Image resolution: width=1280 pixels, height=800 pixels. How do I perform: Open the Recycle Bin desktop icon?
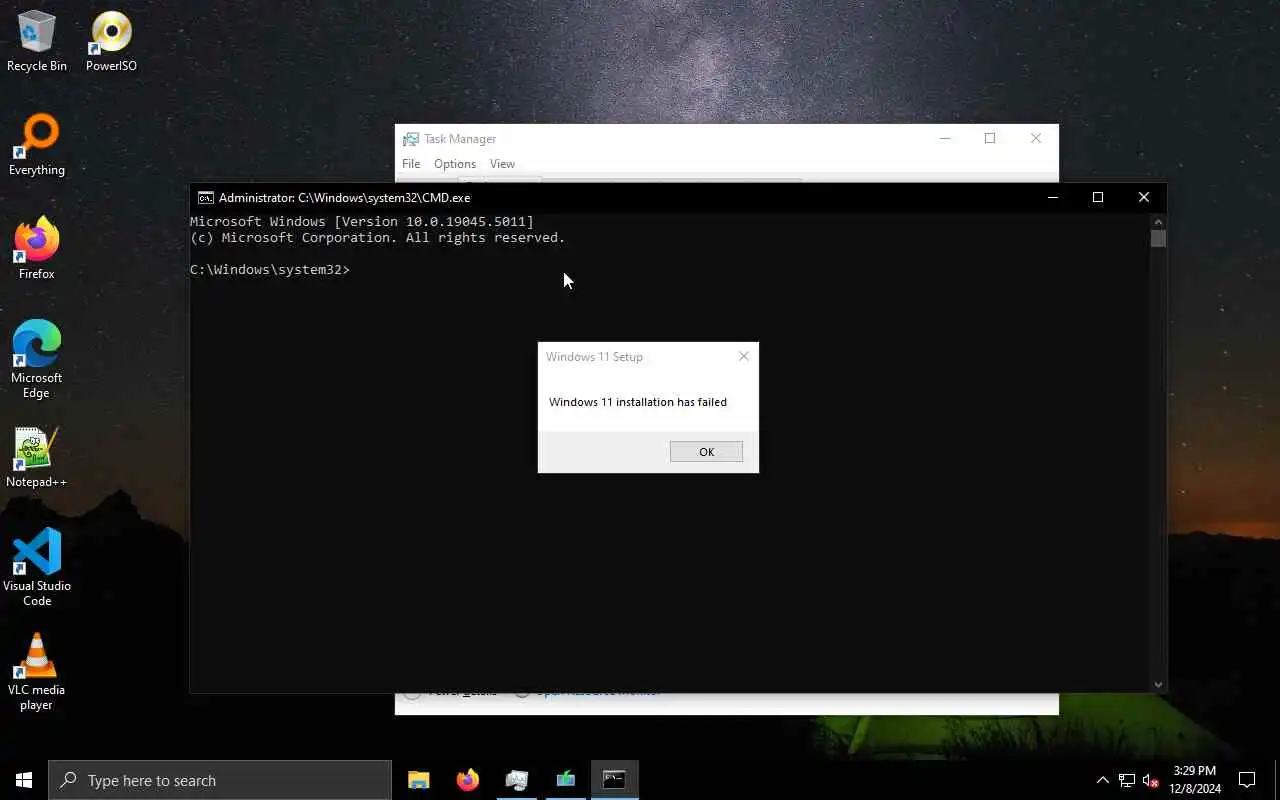[x=37, y=42]
